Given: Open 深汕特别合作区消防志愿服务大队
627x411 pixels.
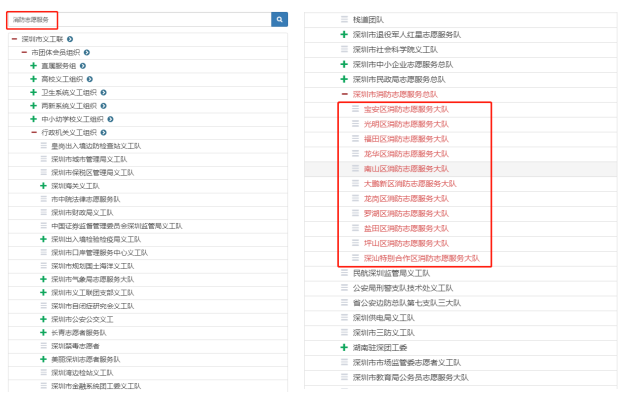Looking at the screenshot, I should (421, 258).
